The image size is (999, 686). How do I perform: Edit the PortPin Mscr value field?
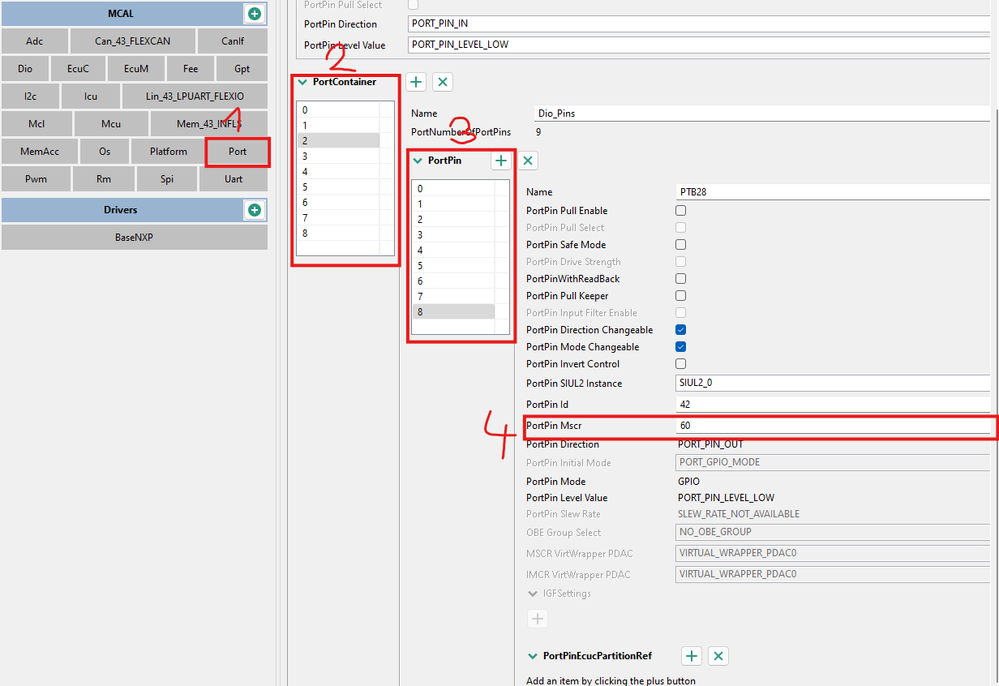[833, 425]
